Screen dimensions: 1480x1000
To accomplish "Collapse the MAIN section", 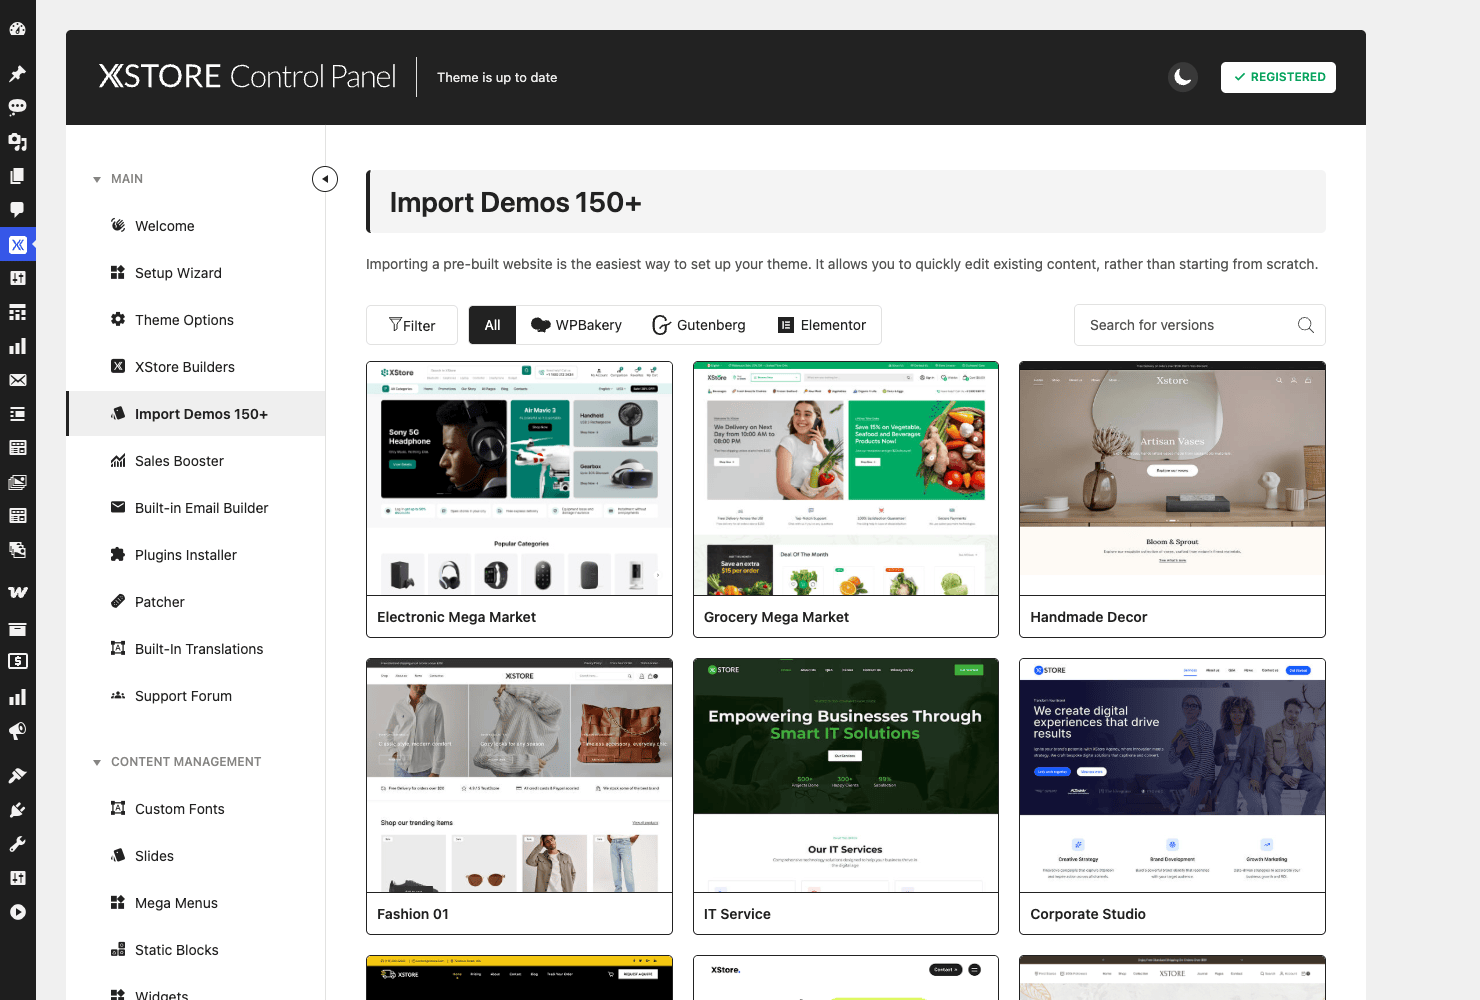I will (x=119, y=179).
